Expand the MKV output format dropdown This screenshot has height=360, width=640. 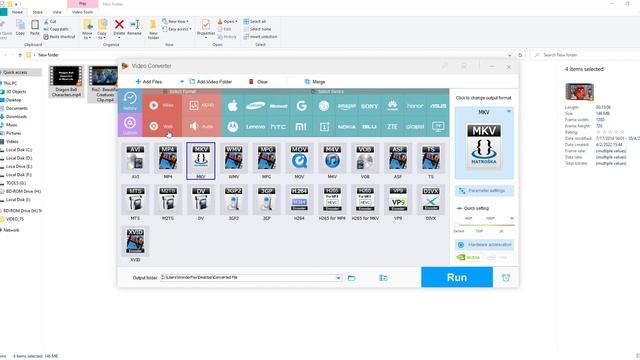509,111
